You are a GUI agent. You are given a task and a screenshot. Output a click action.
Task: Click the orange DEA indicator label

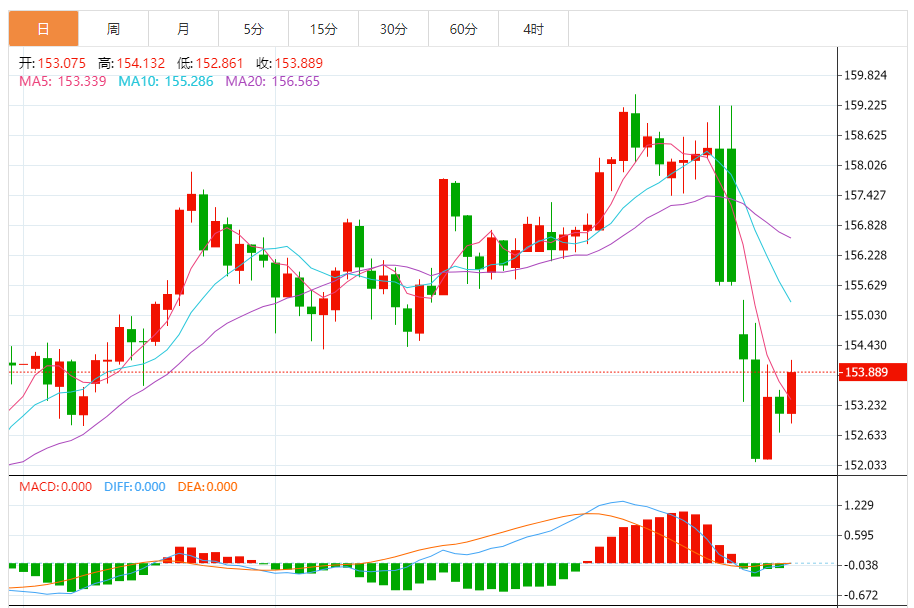(207, 487)
